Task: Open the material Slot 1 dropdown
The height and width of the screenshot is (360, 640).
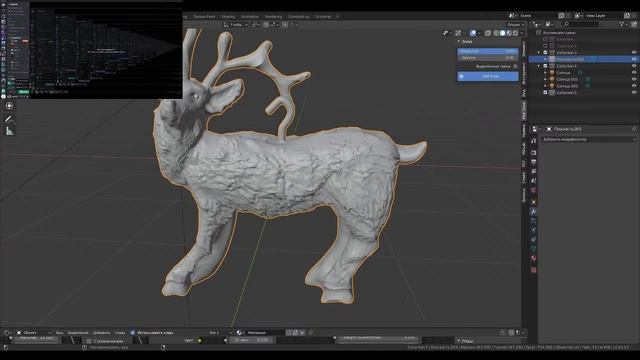Action: click(220, 333)
